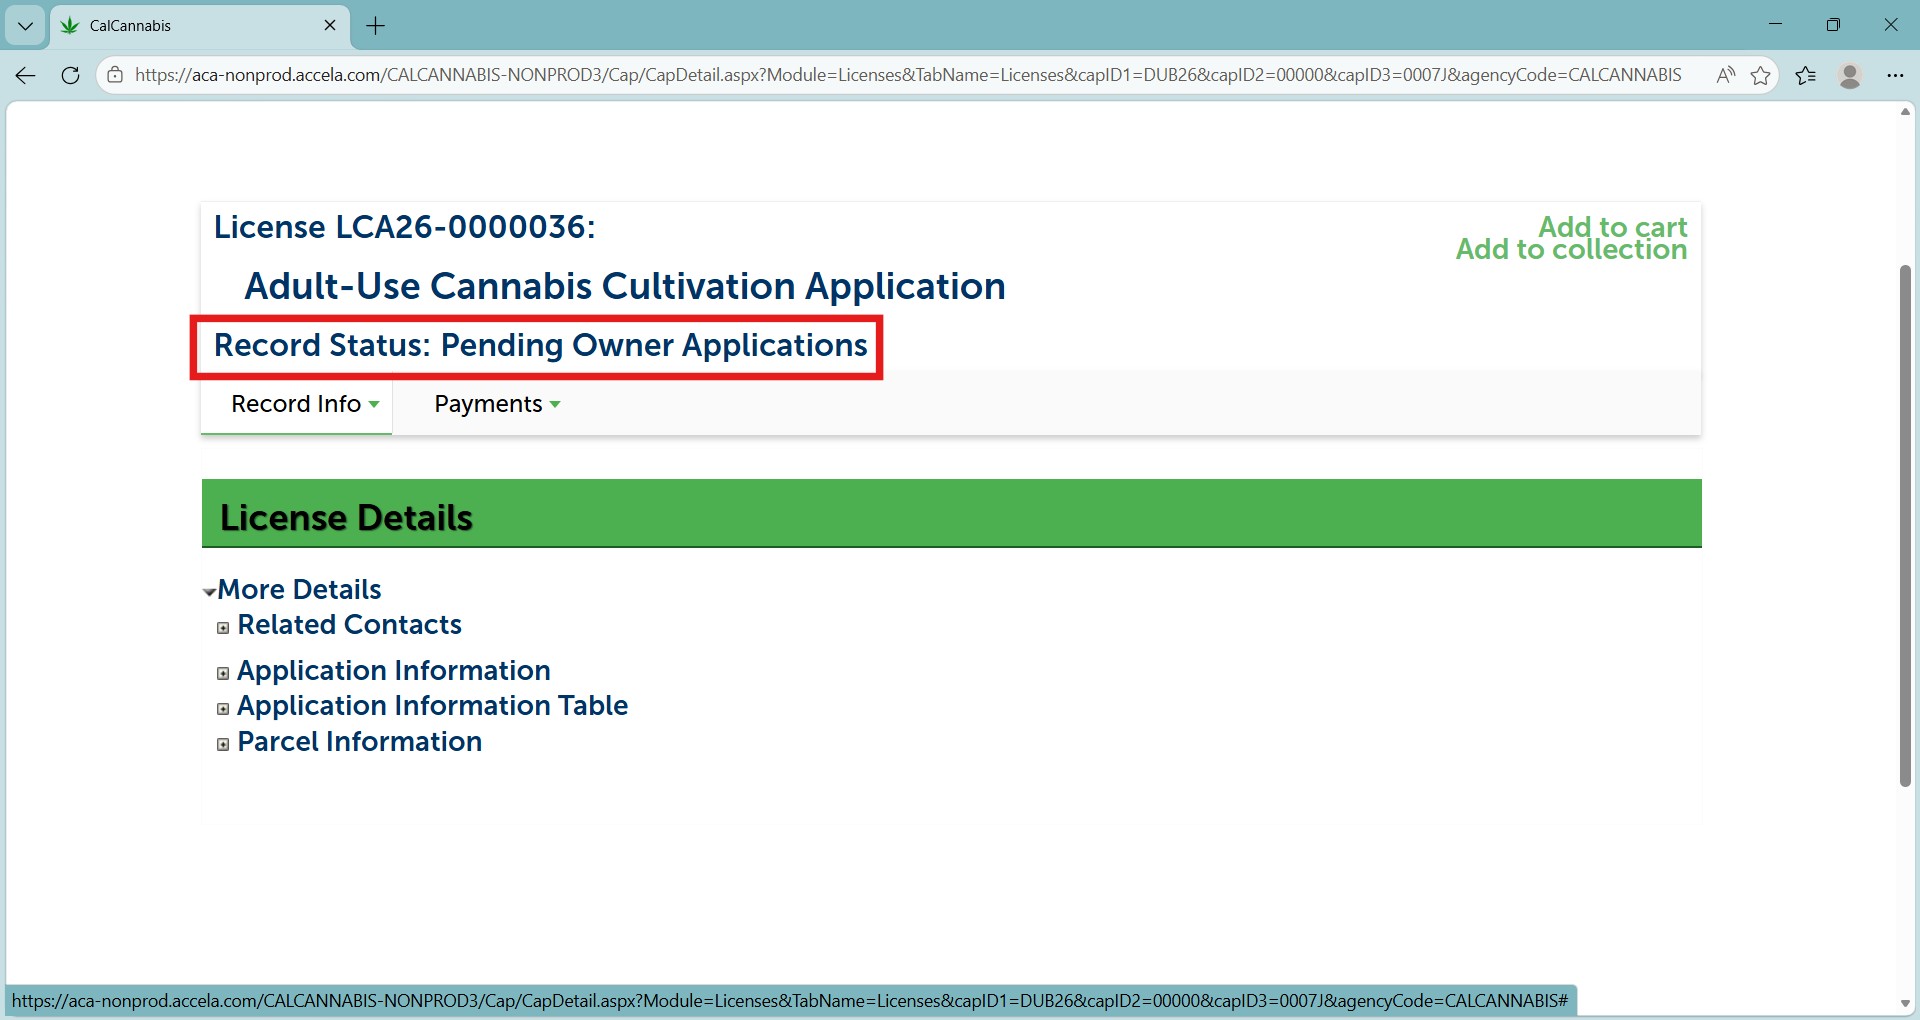The width and height of the screenshot is (1920, 1020).
Task: Click the scrollbar down arrow
Action: (x=1905, y=1003)
